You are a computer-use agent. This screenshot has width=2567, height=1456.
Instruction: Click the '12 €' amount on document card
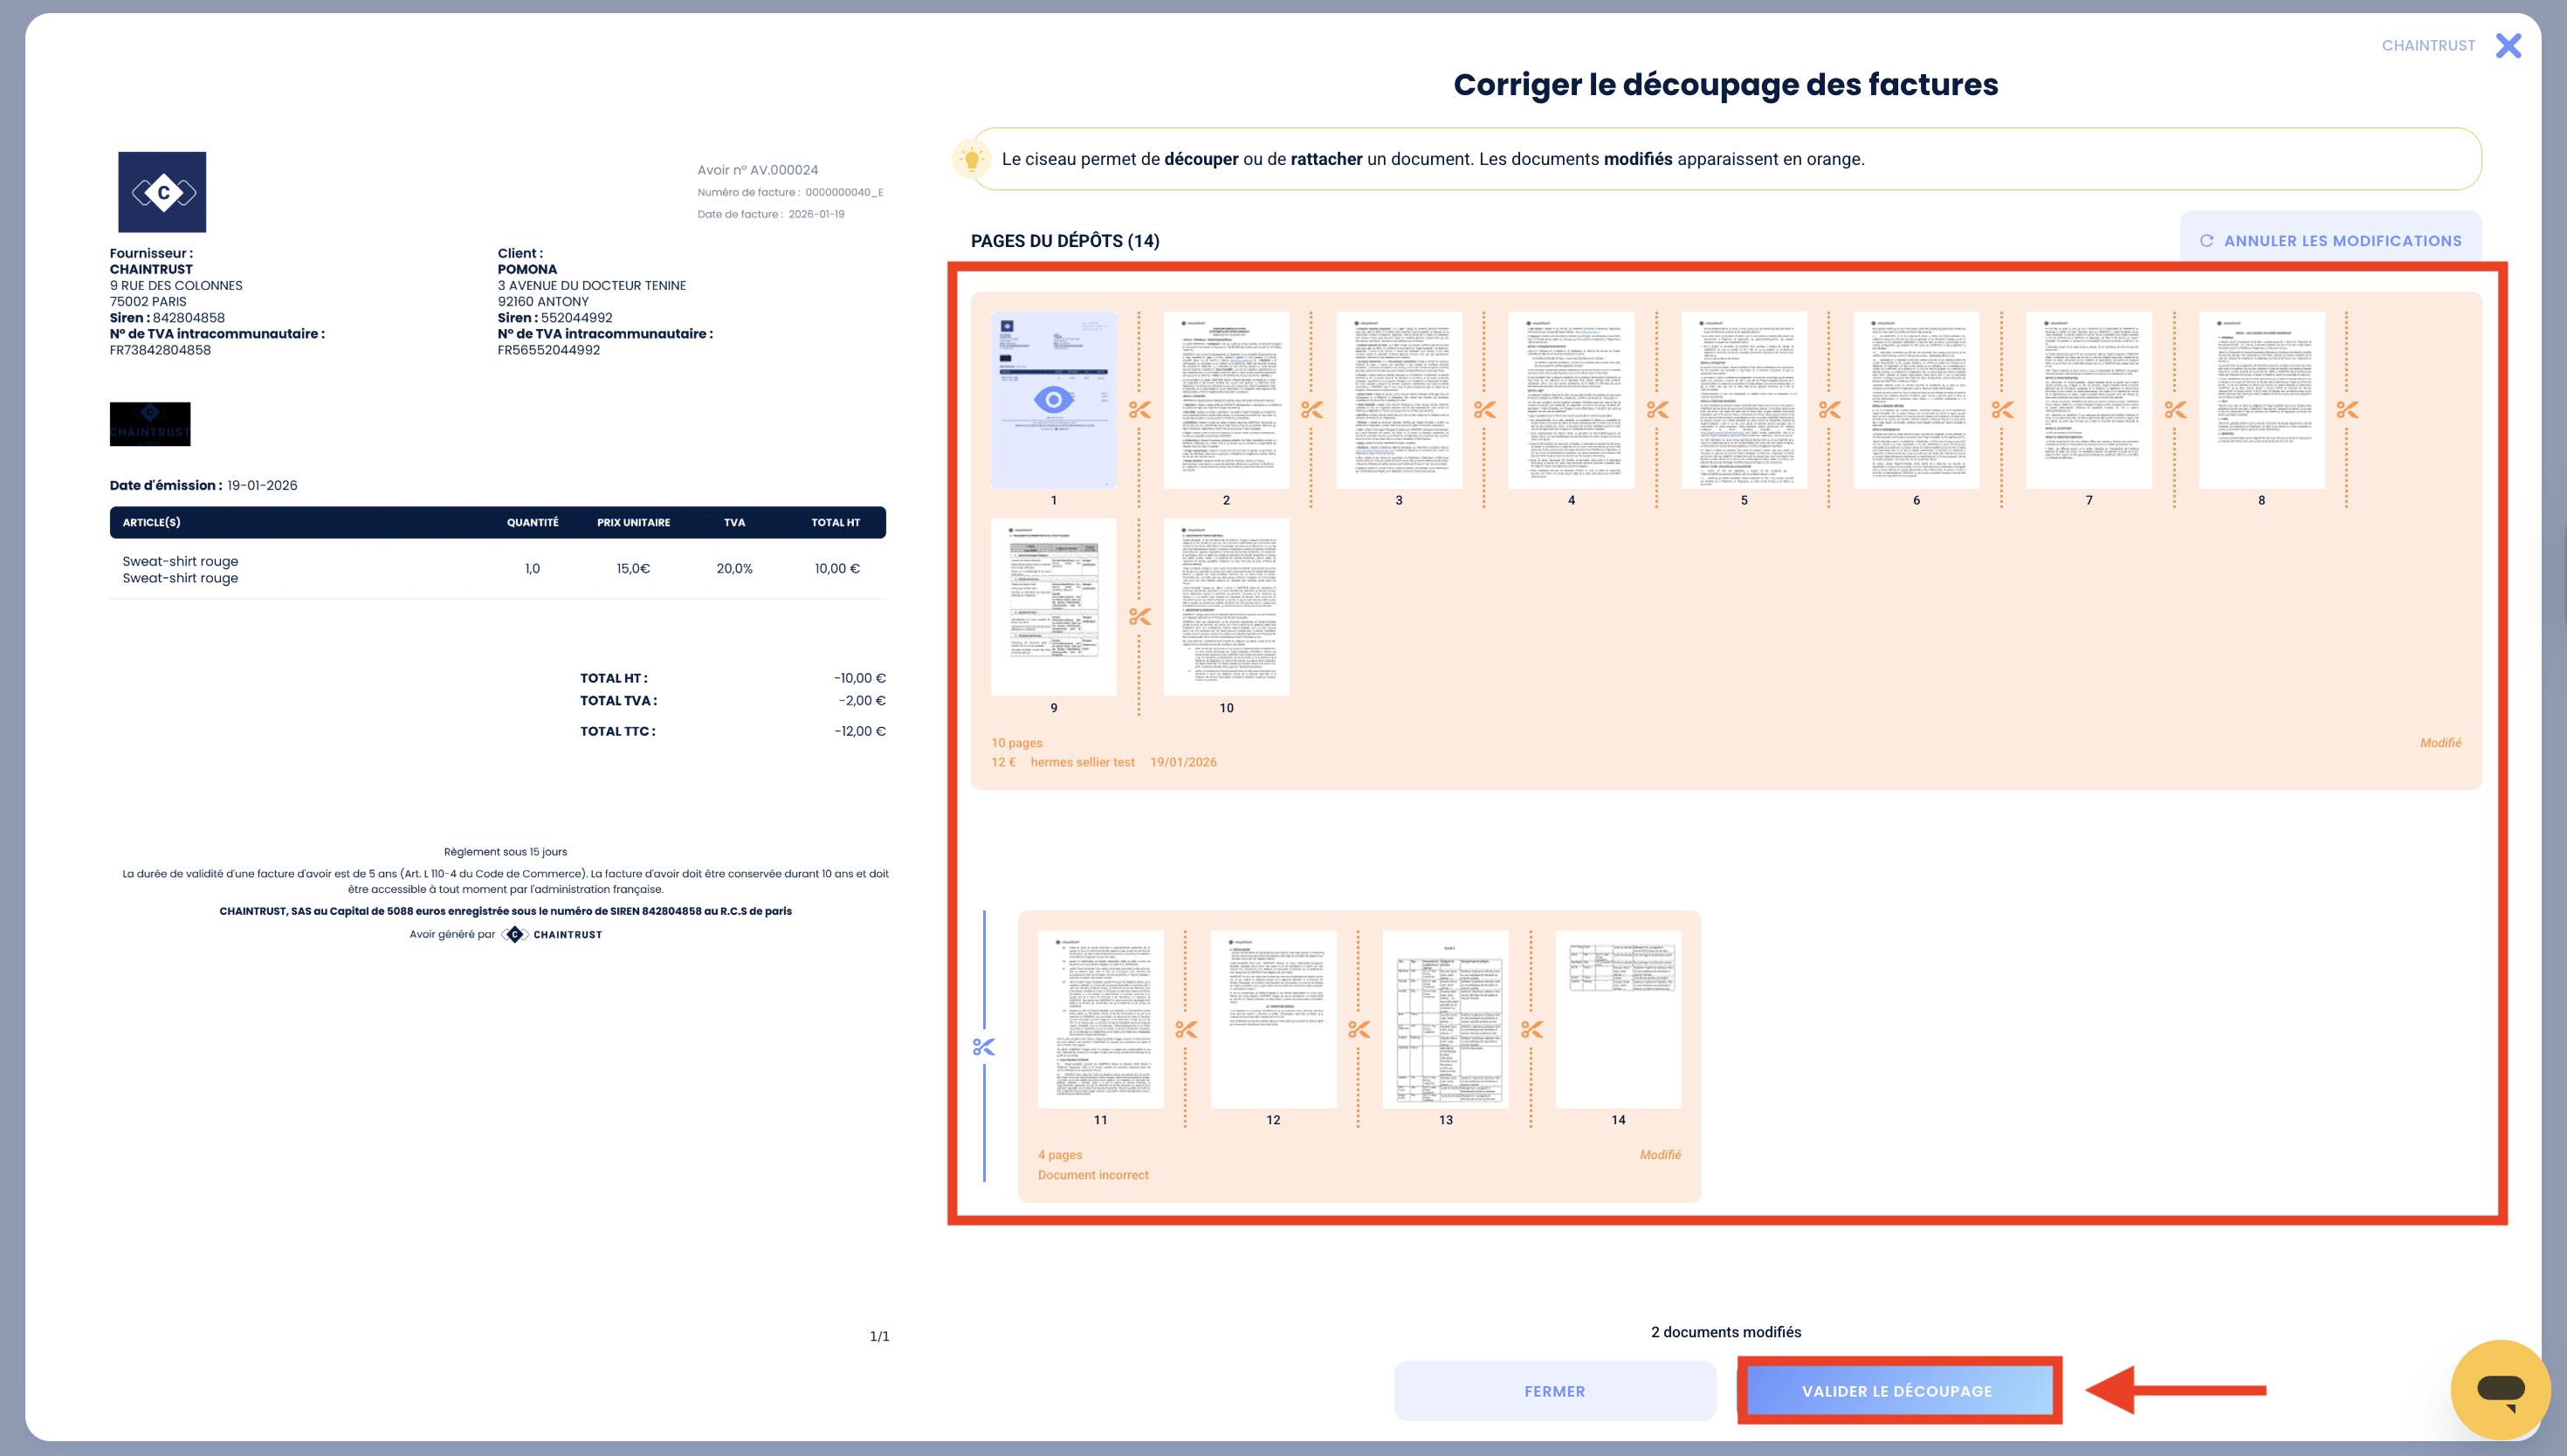click(1003, 762)
